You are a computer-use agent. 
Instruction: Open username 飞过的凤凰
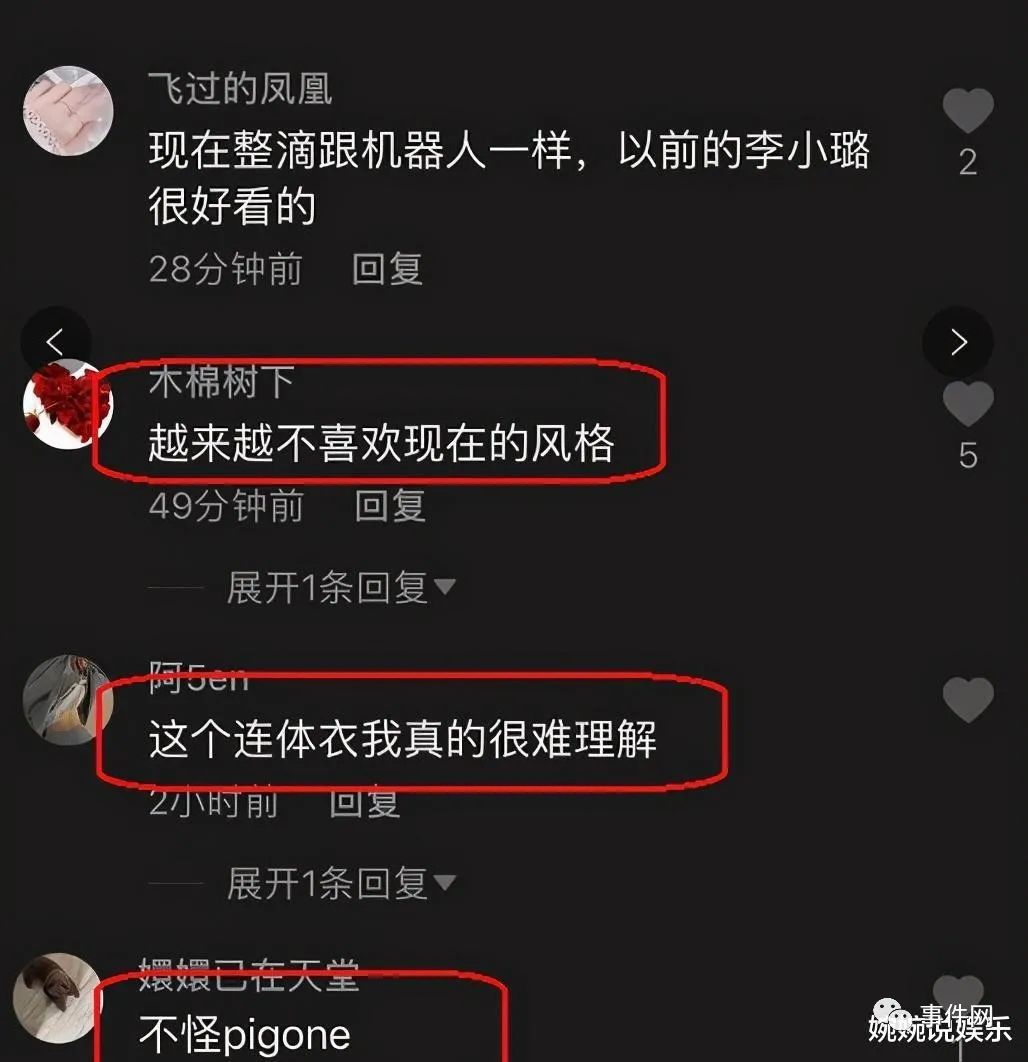click(240, 89)
